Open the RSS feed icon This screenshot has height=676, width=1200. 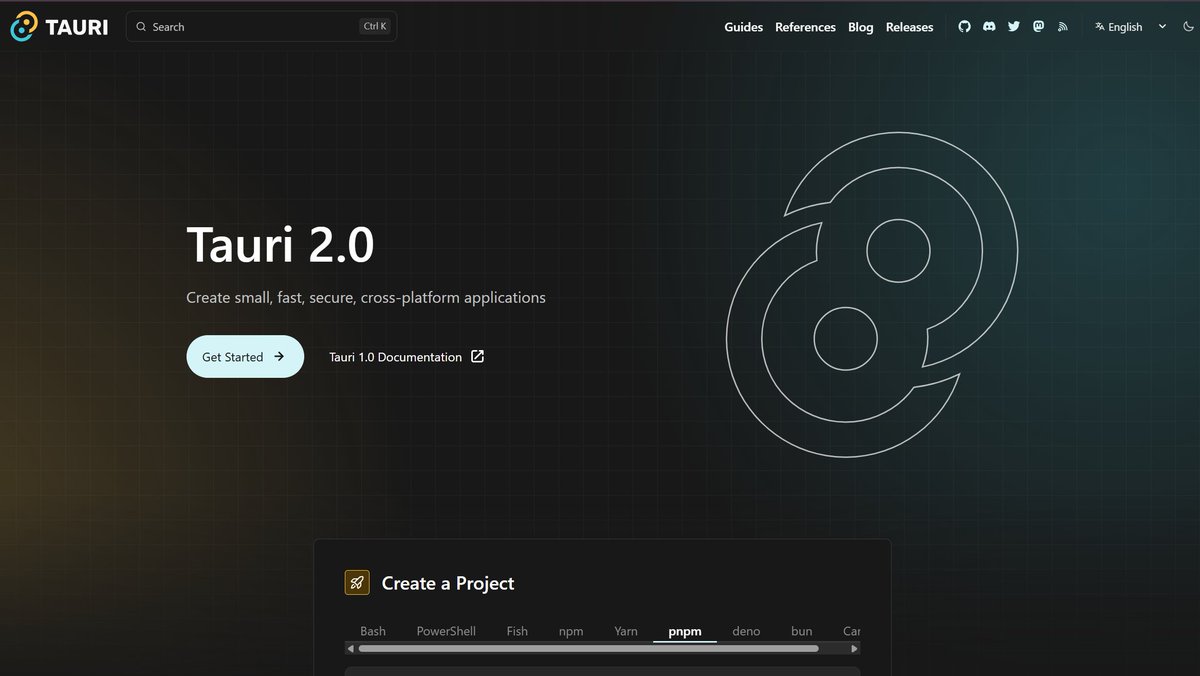pyautogui.click(x=1063, y=27)
